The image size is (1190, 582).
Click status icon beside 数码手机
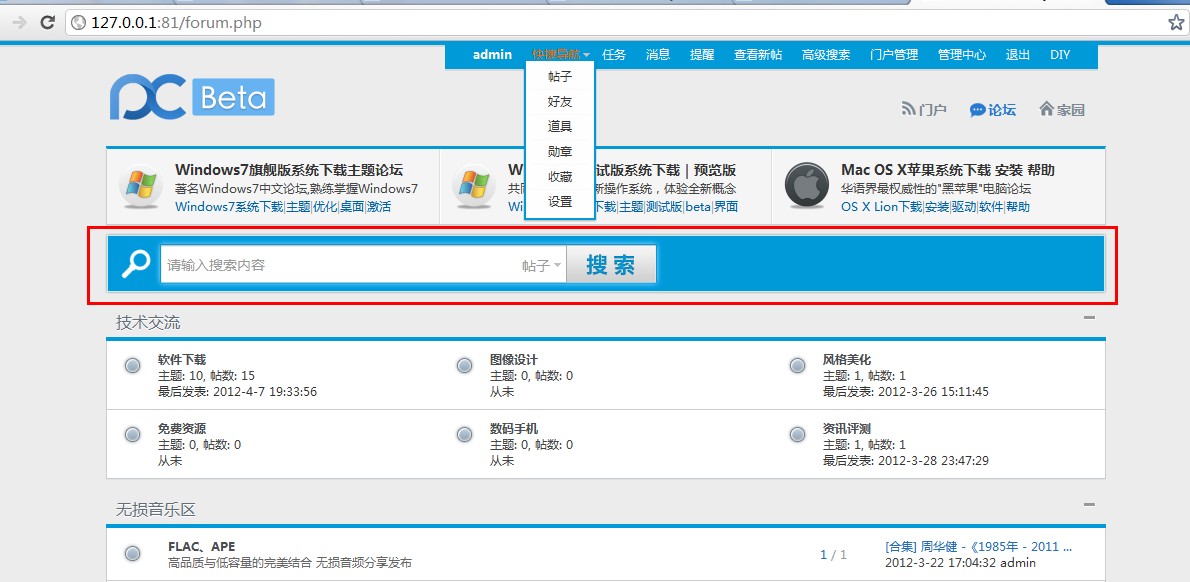[x=464, y=435]
